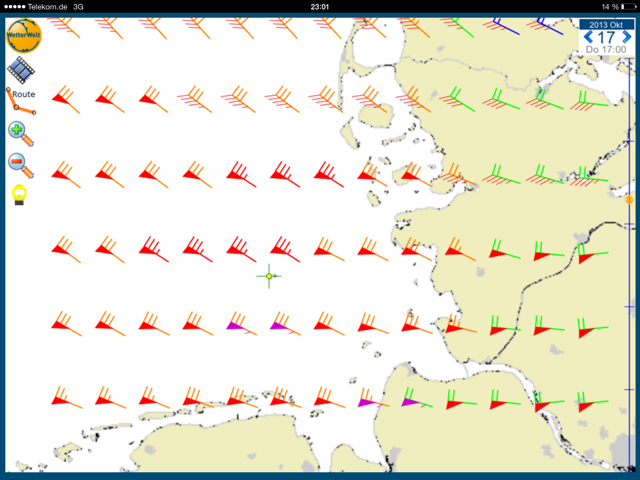Open the 2013 Okt month header
This screenshot has height=480, width=640.
click(x=607, y=24)
